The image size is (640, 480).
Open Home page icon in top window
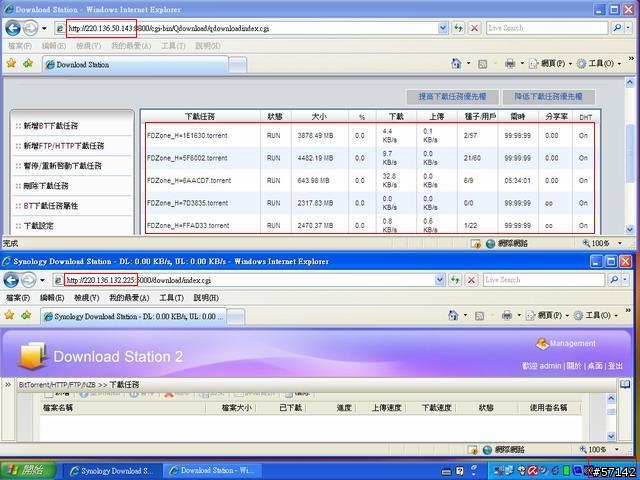click(x=456, y=63)
